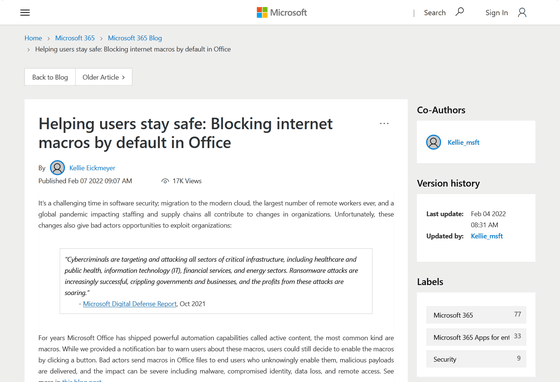Screen dimensions: 560x382
Task: Click the Sign In link
Action: (x=496, y=12)
